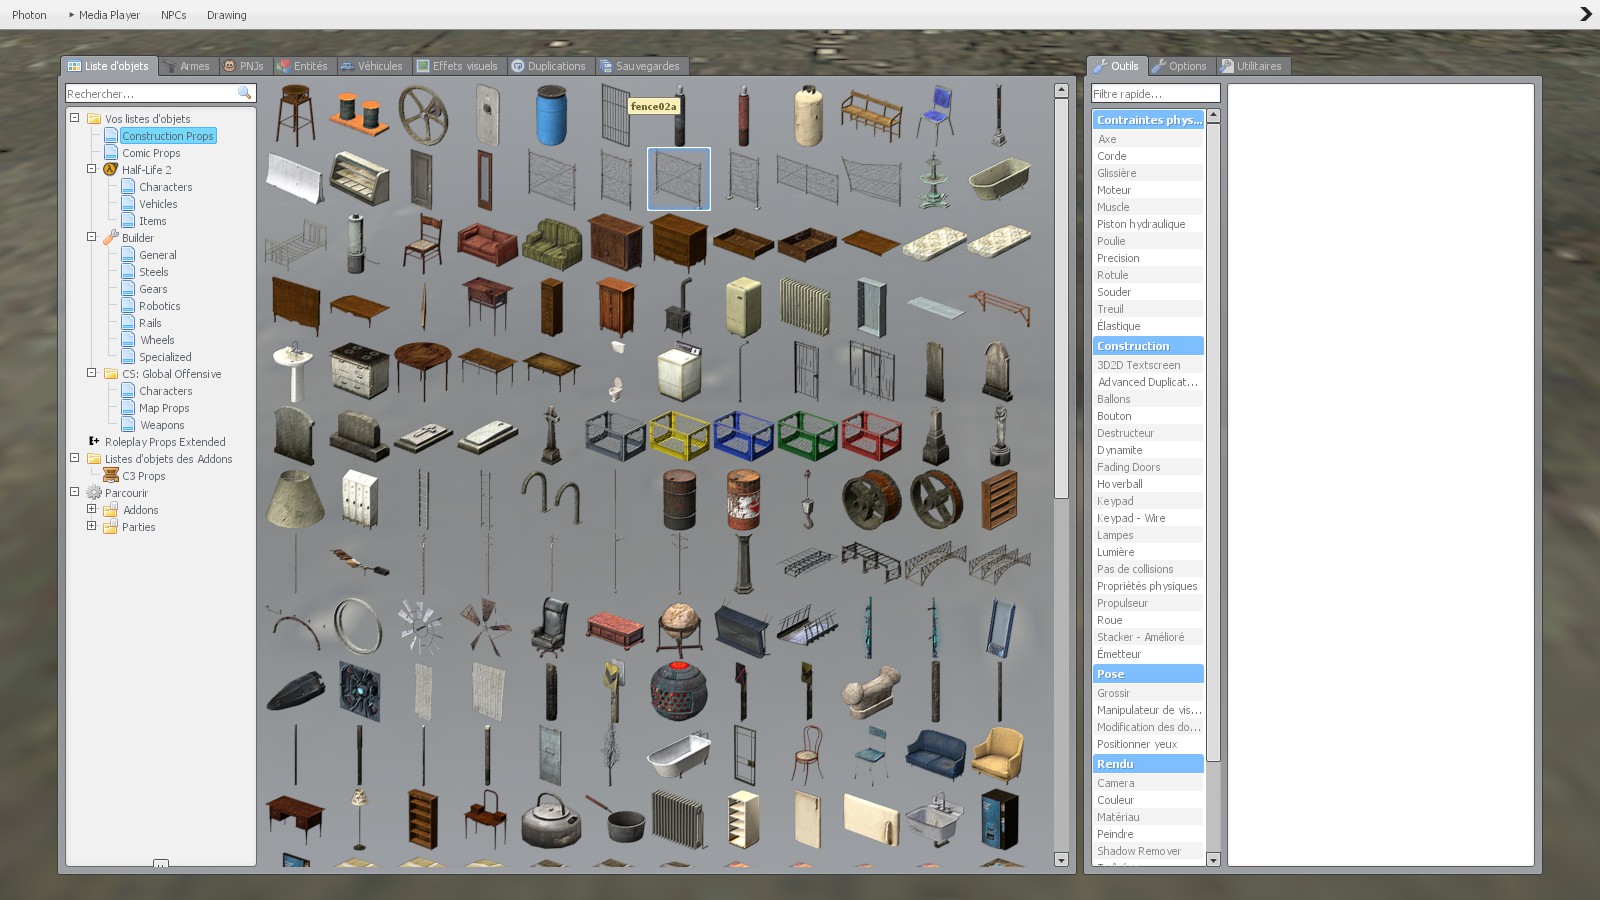Pick the large cog wheel prop

point(423,115)
